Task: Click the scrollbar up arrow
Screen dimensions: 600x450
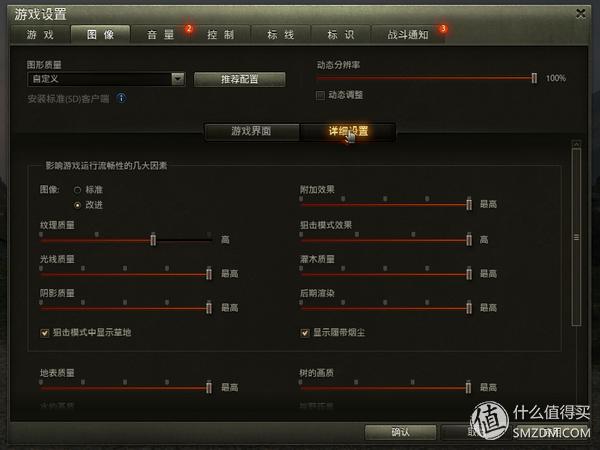Action: coord(576,144)
